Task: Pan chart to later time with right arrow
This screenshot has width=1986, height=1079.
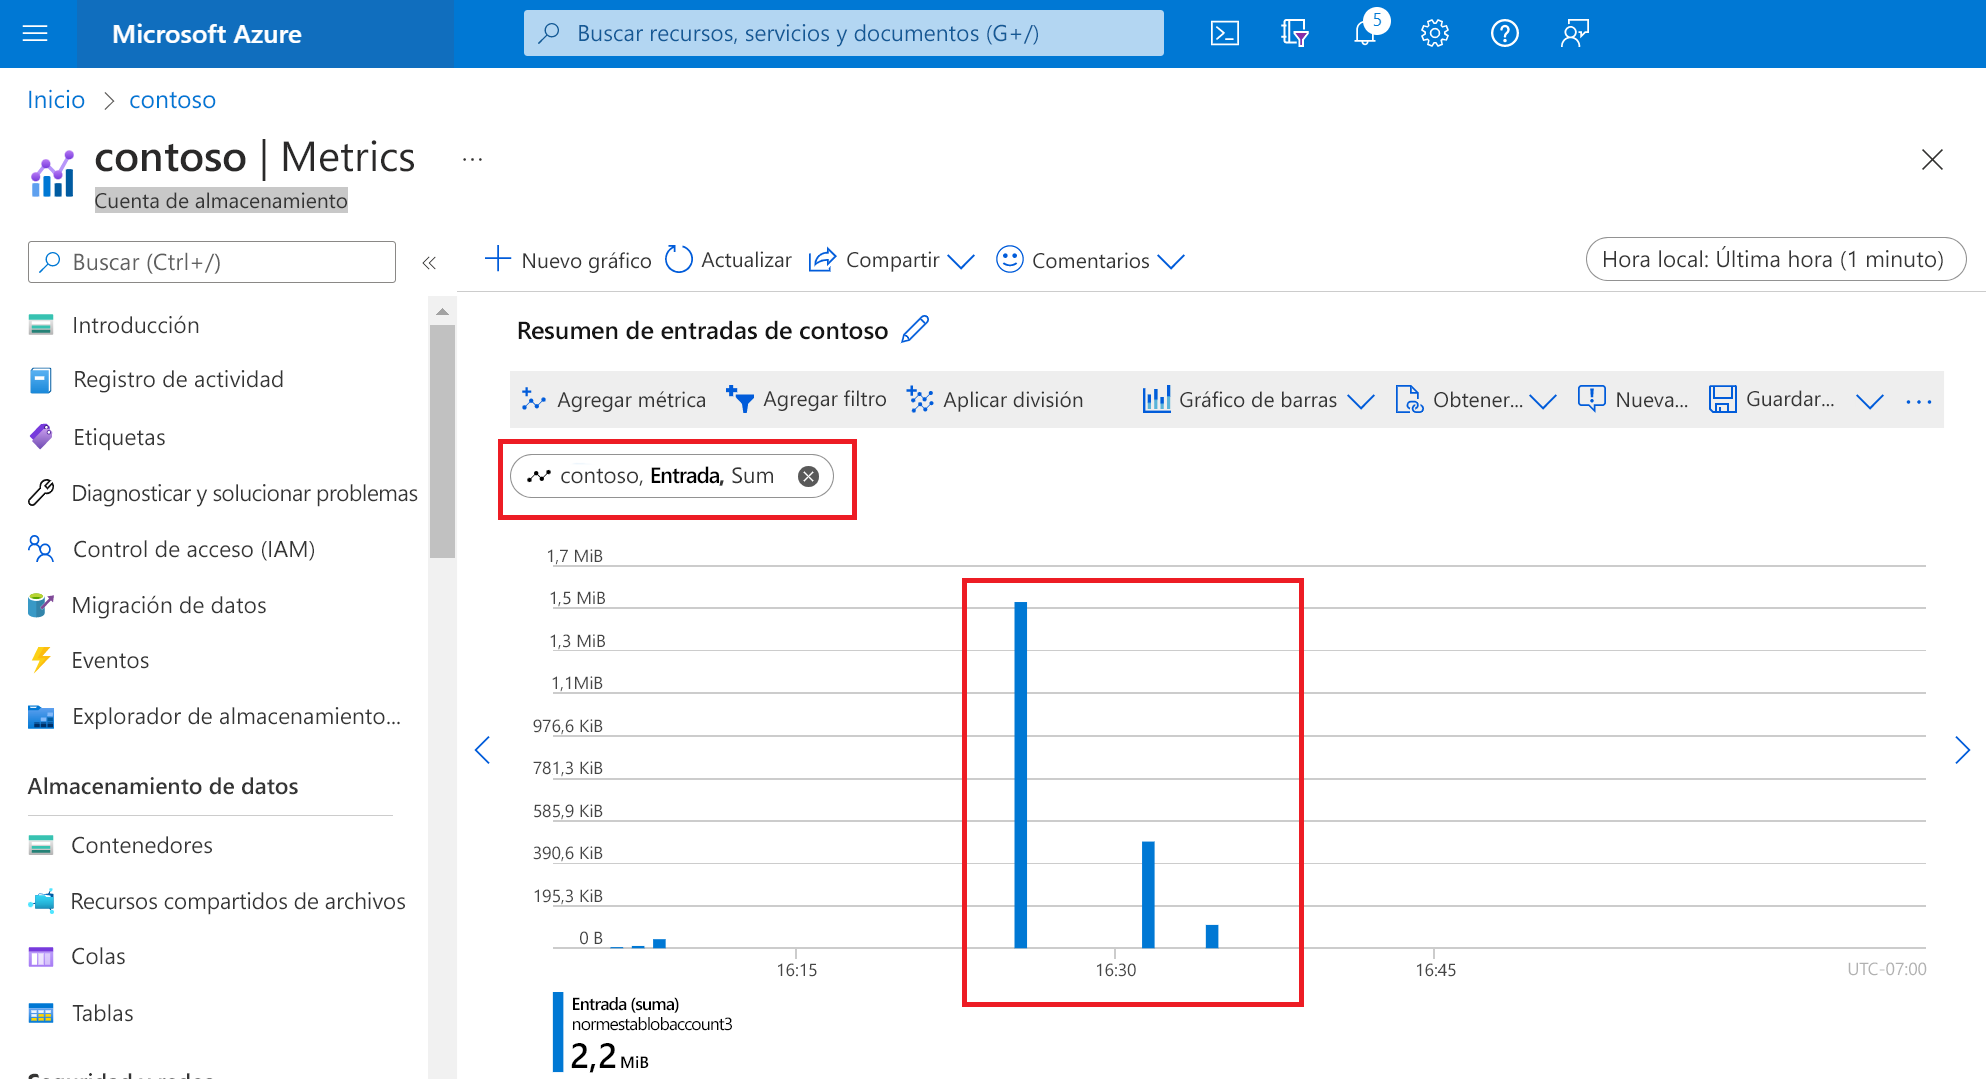Action: pos(1962,750)
